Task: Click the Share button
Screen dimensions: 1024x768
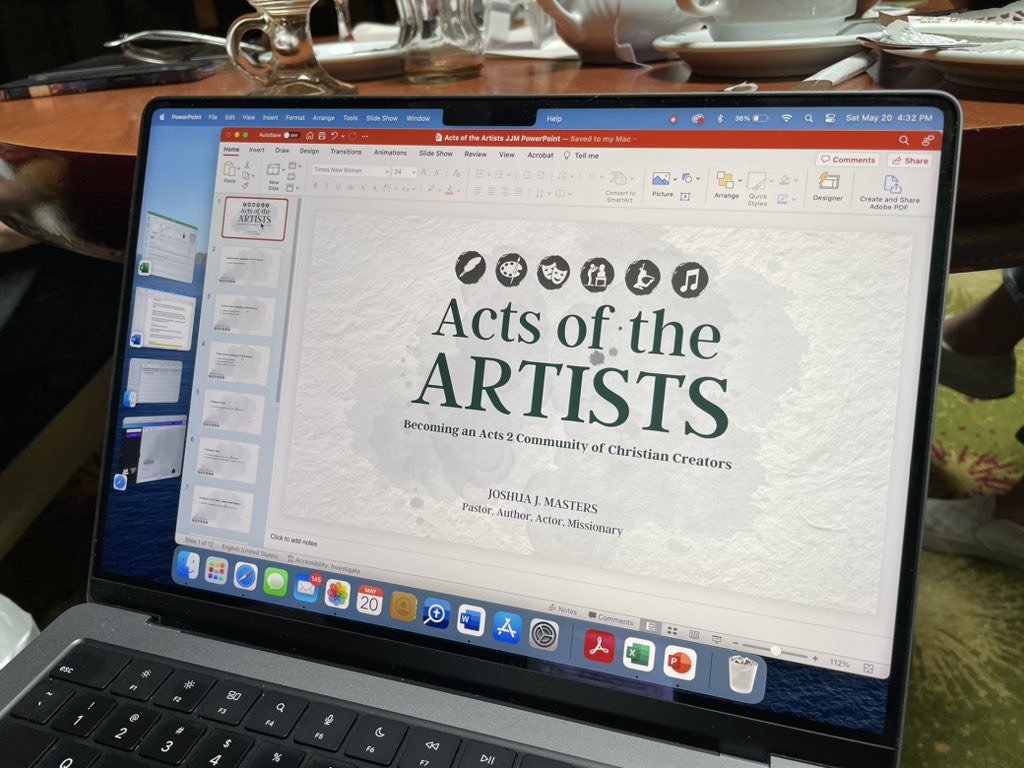Action: pos(910,161)
